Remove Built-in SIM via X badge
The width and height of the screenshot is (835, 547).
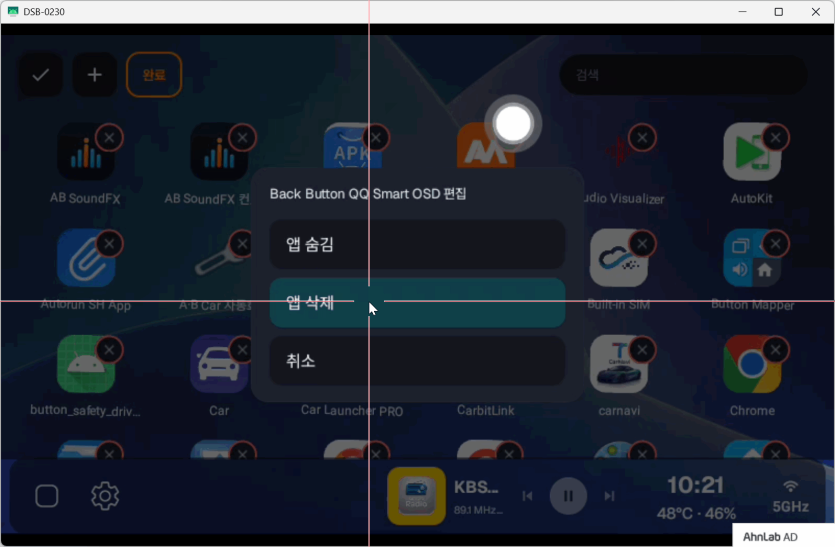click(x=642, y=244)
